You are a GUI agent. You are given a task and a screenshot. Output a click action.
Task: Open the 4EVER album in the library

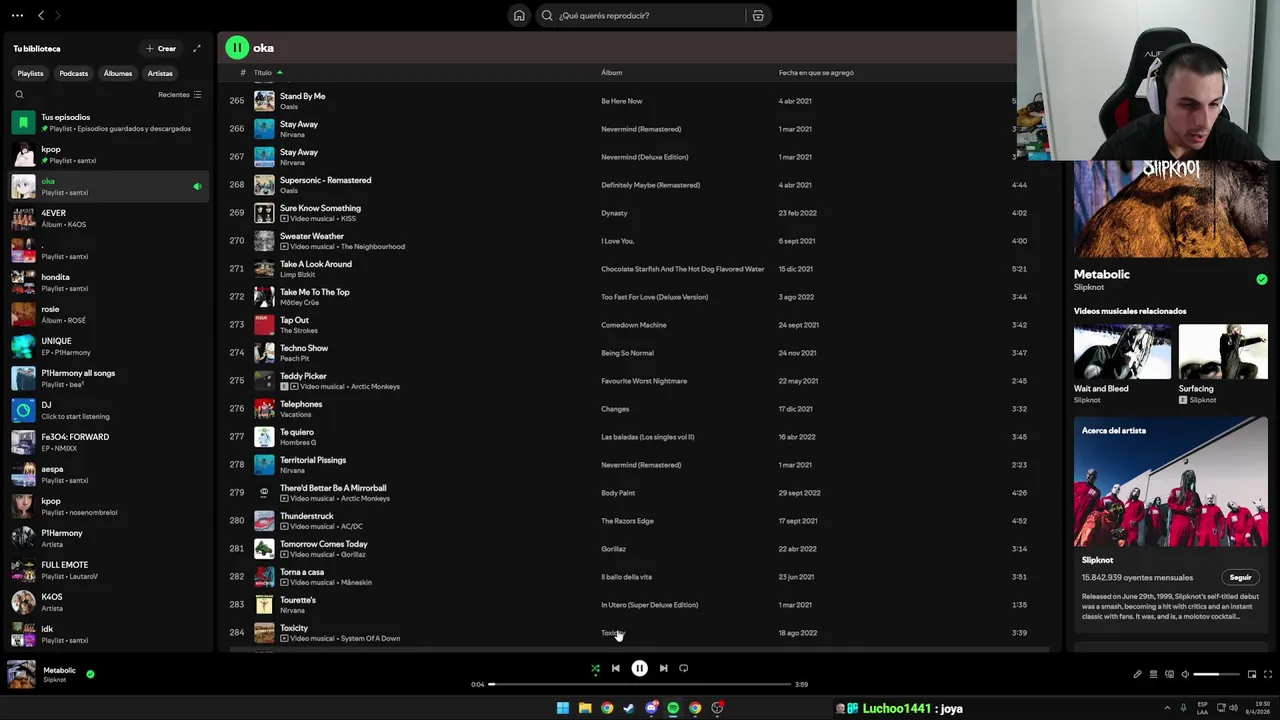click(109, 219)
